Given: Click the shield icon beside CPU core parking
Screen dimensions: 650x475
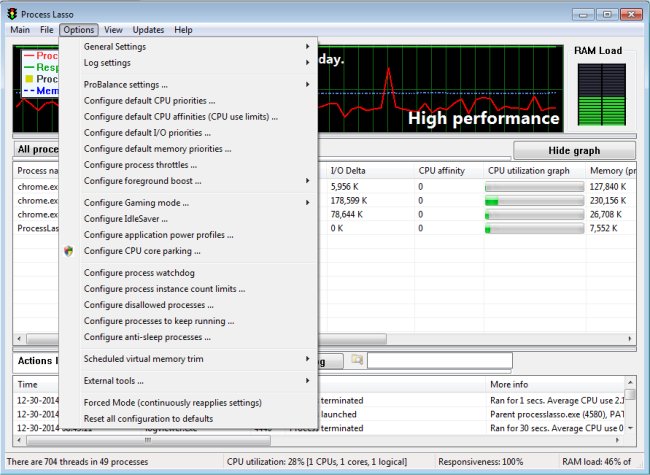Looking at the screenshot, I should (x=69, y=251).
